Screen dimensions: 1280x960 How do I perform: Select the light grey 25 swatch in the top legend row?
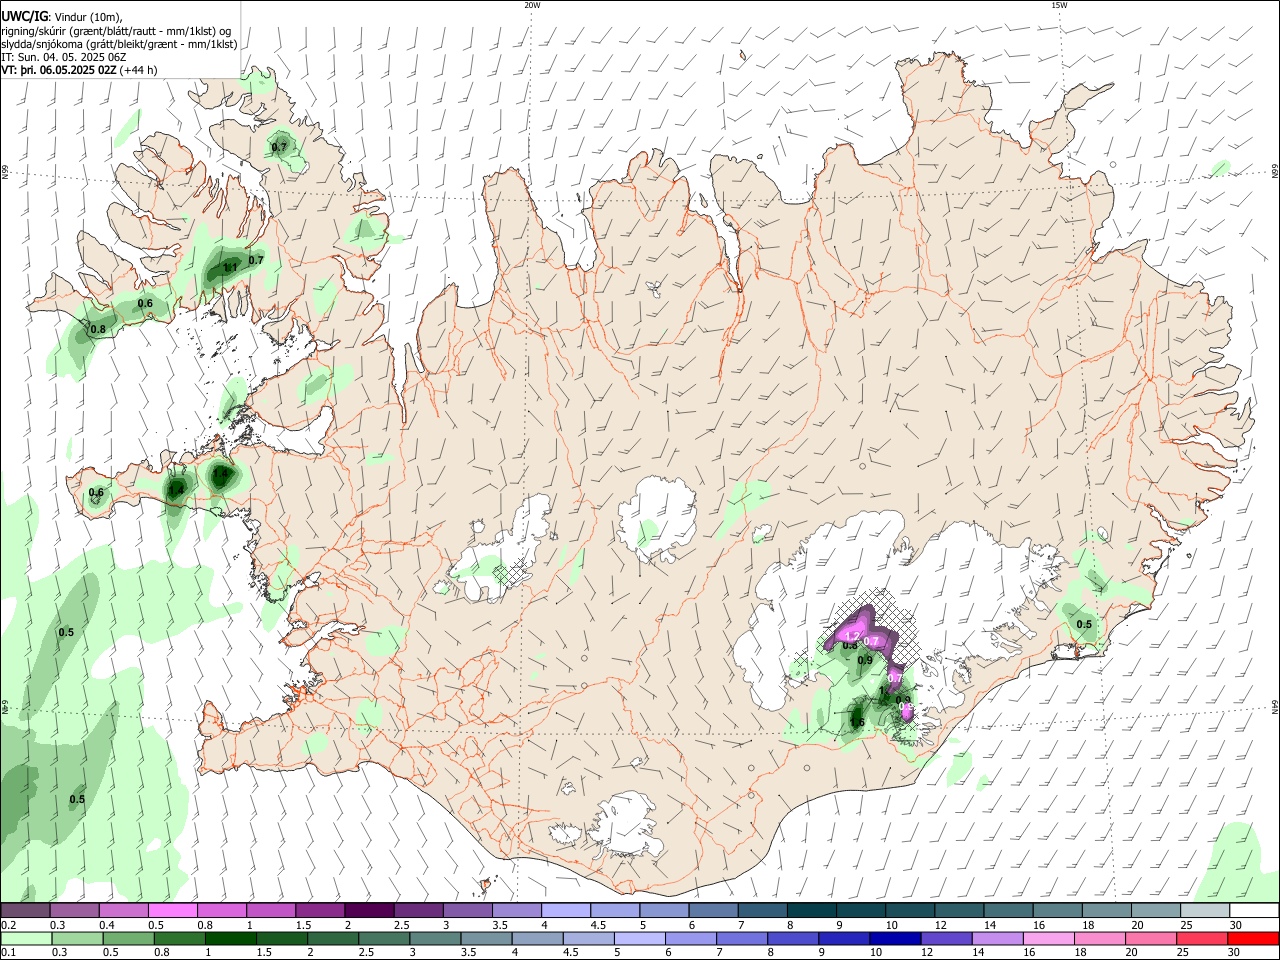point(1205,911)
